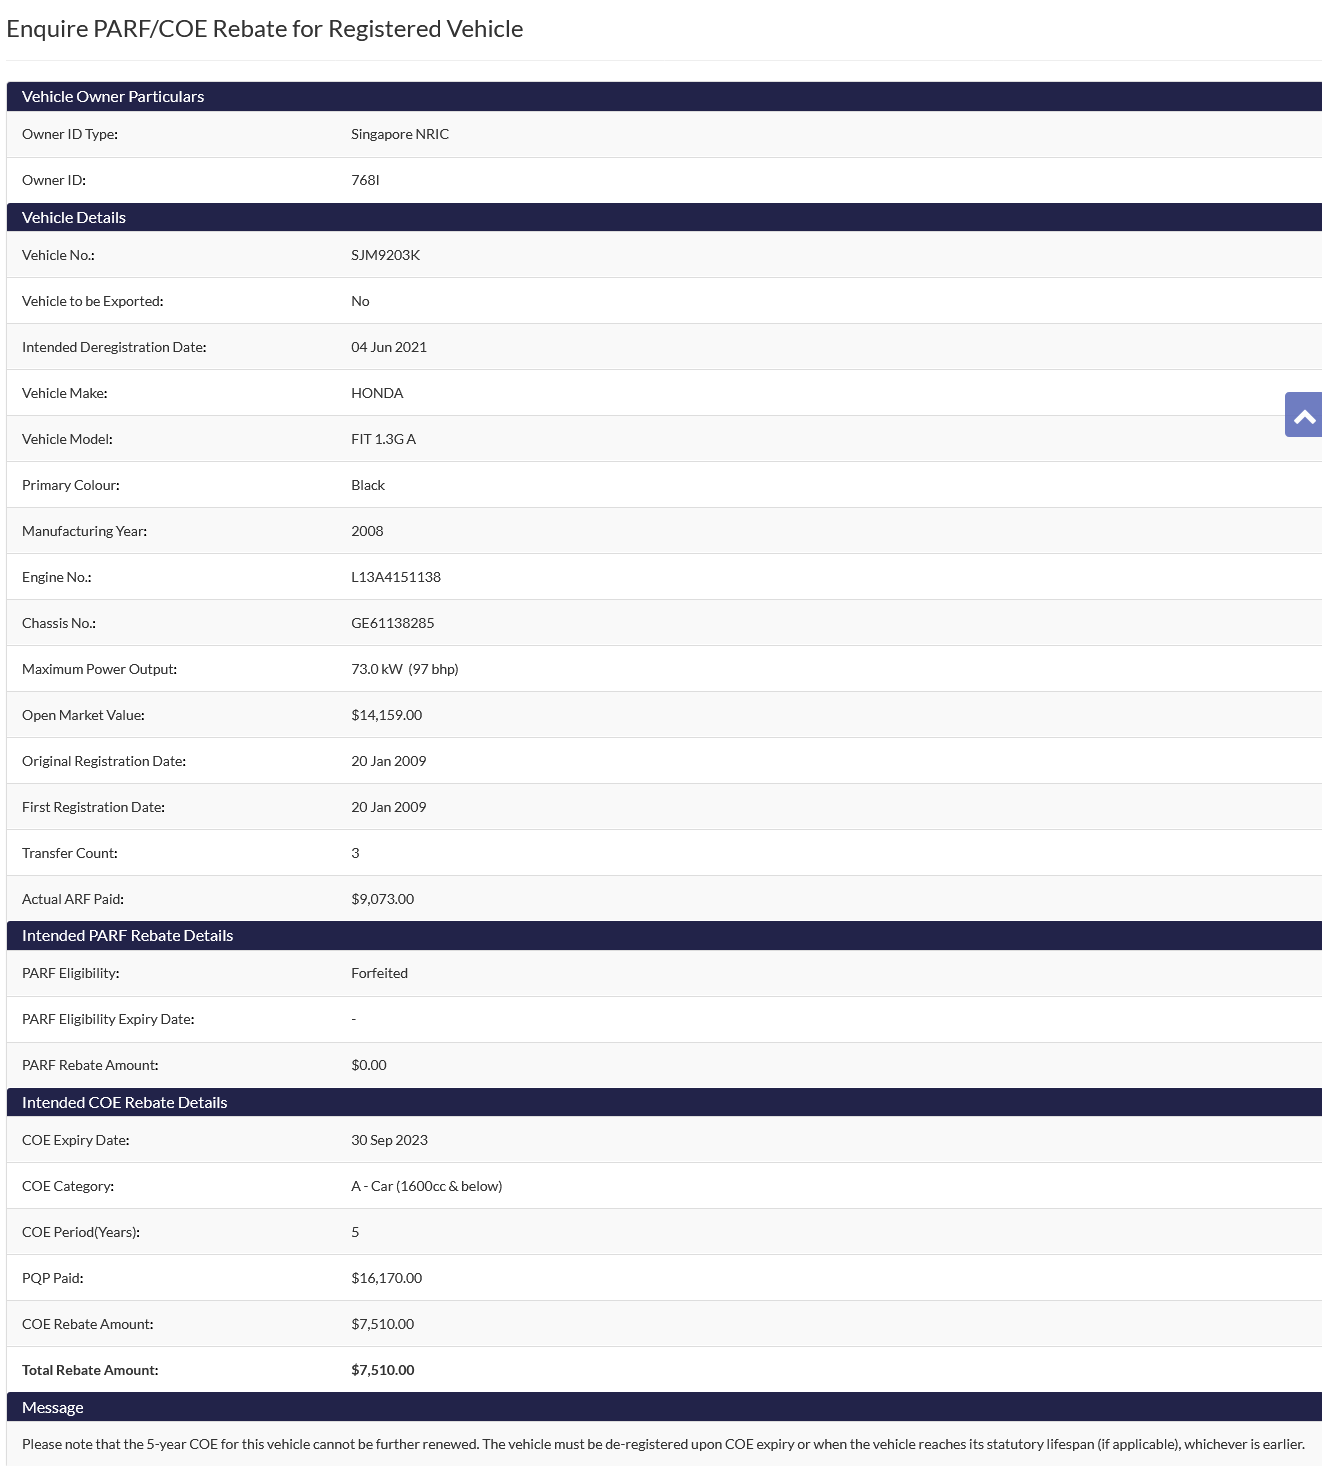Click the PARF Eligibility value Forfeited
Image resolution: width=1322 pixels, height=1466 pixels.
379,973
